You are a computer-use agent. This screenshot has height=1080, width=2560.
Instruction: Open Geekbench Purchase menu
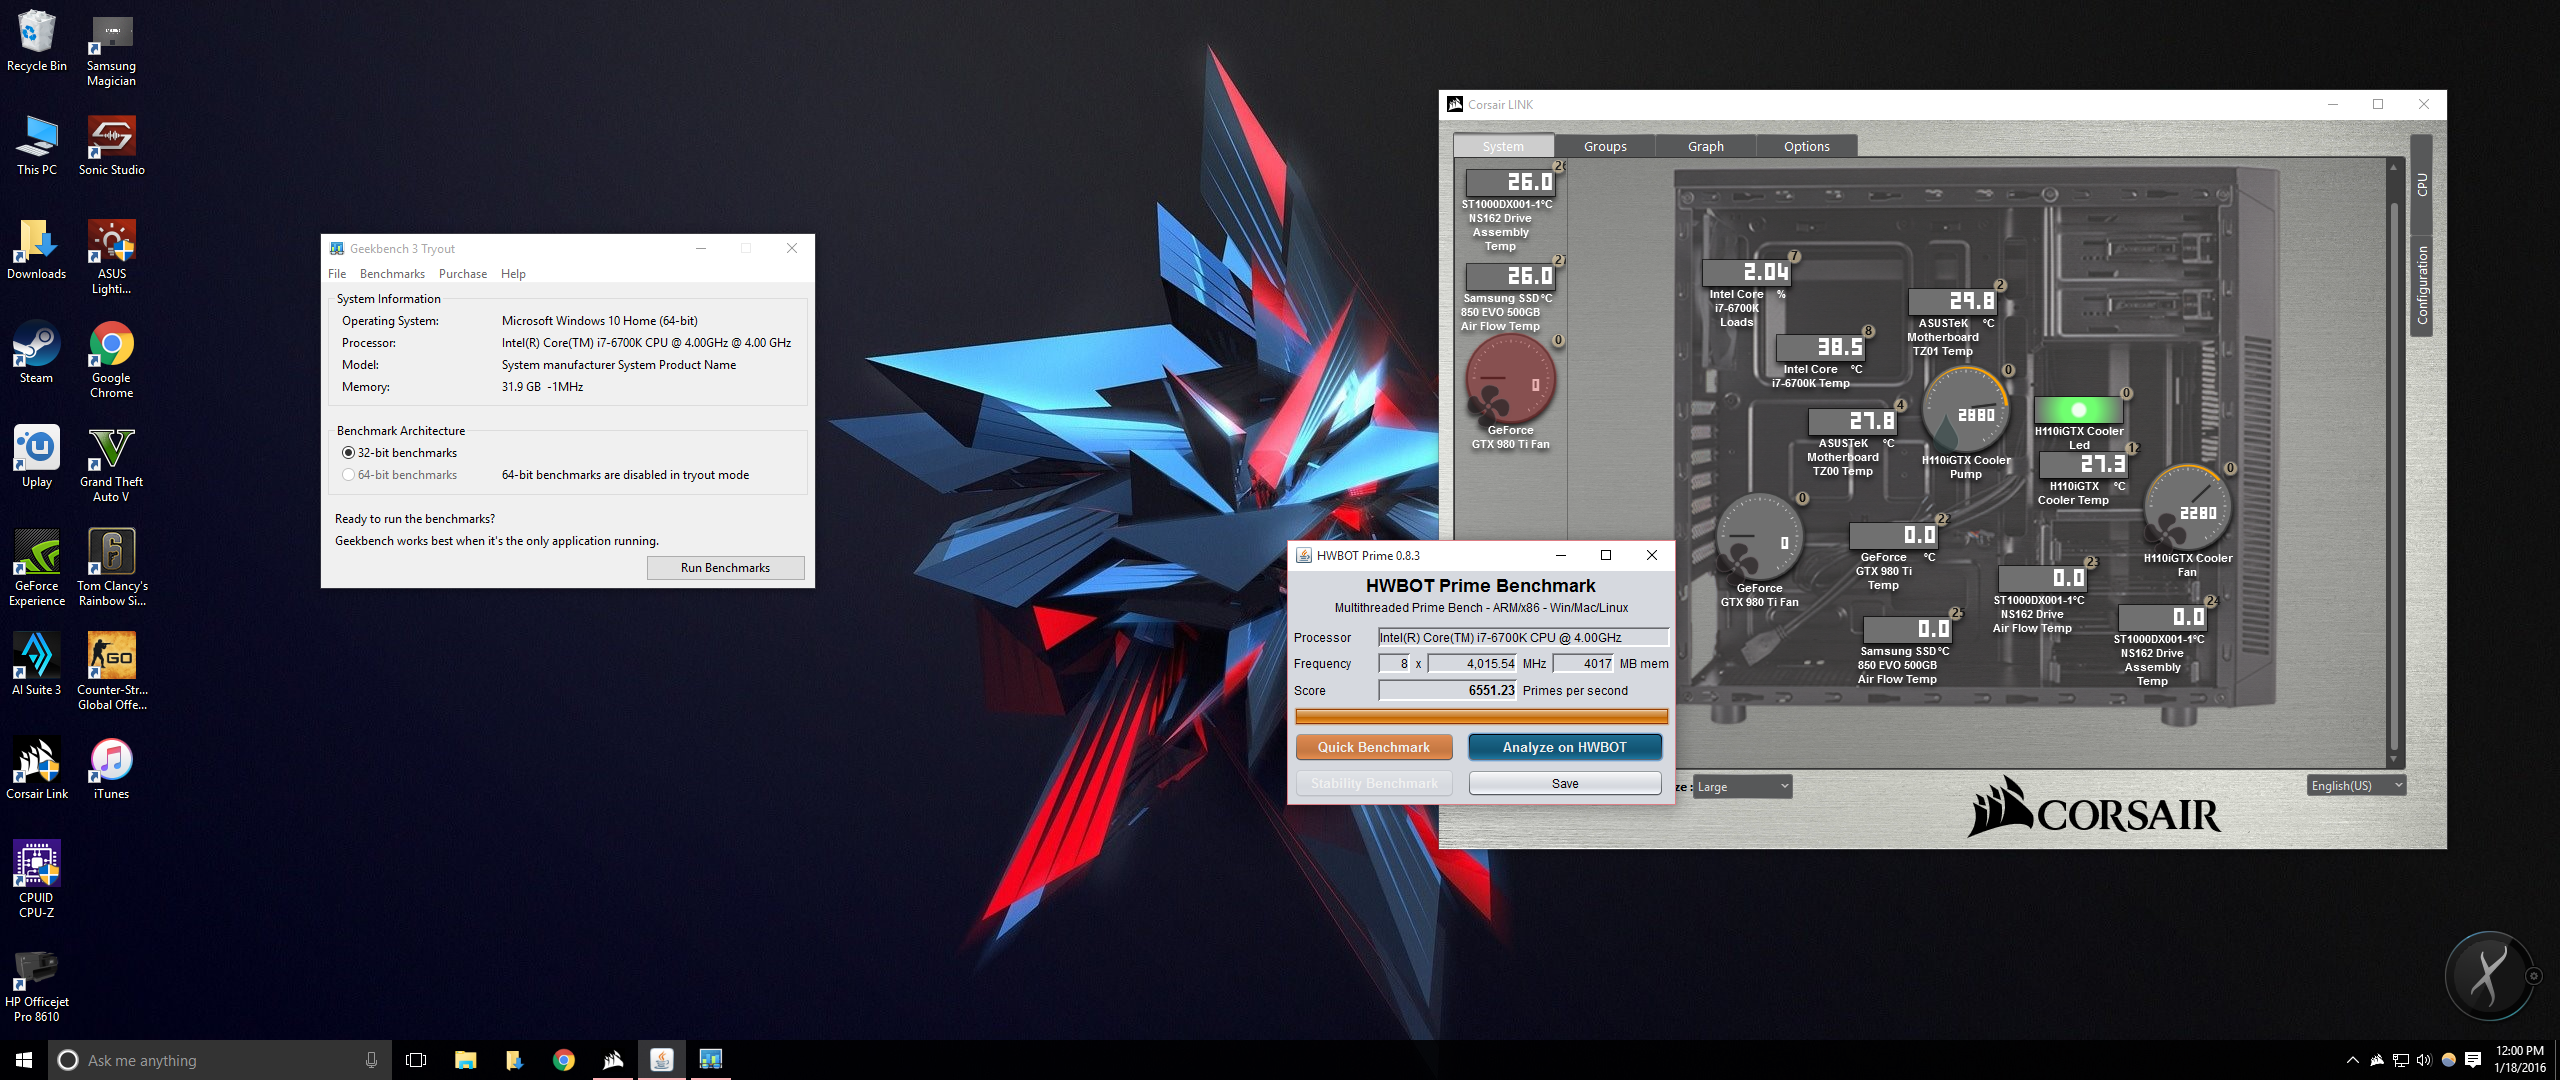click(x=463, y=274)
